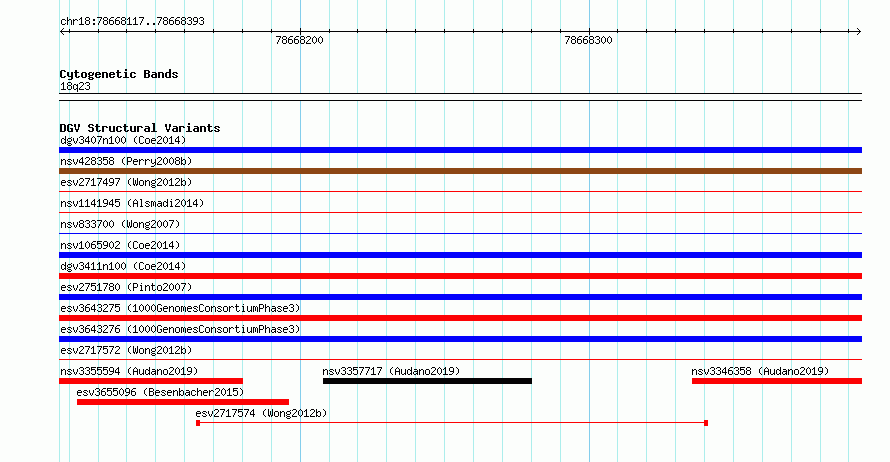Click the esv2751780 (Pinto2007) label
Screen dimensions: 890x462
pos(126,287)
